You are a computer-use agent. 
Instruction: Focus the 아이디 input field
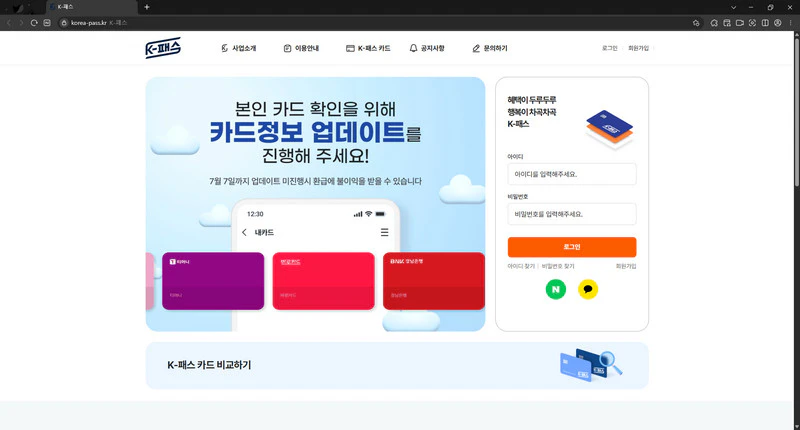tap(571, 174)
